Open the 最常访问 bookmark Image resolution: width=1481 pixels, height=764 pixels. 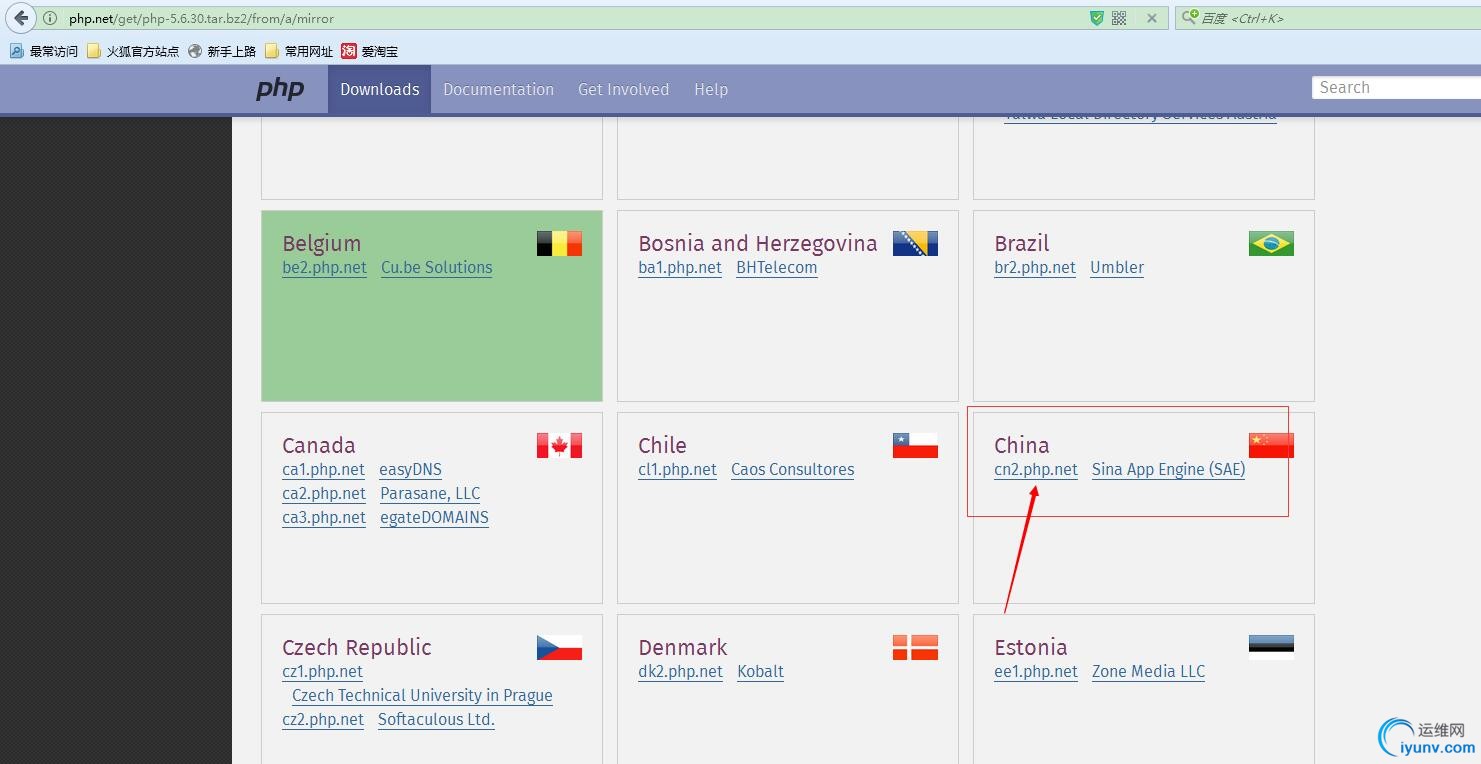[43, 51]
